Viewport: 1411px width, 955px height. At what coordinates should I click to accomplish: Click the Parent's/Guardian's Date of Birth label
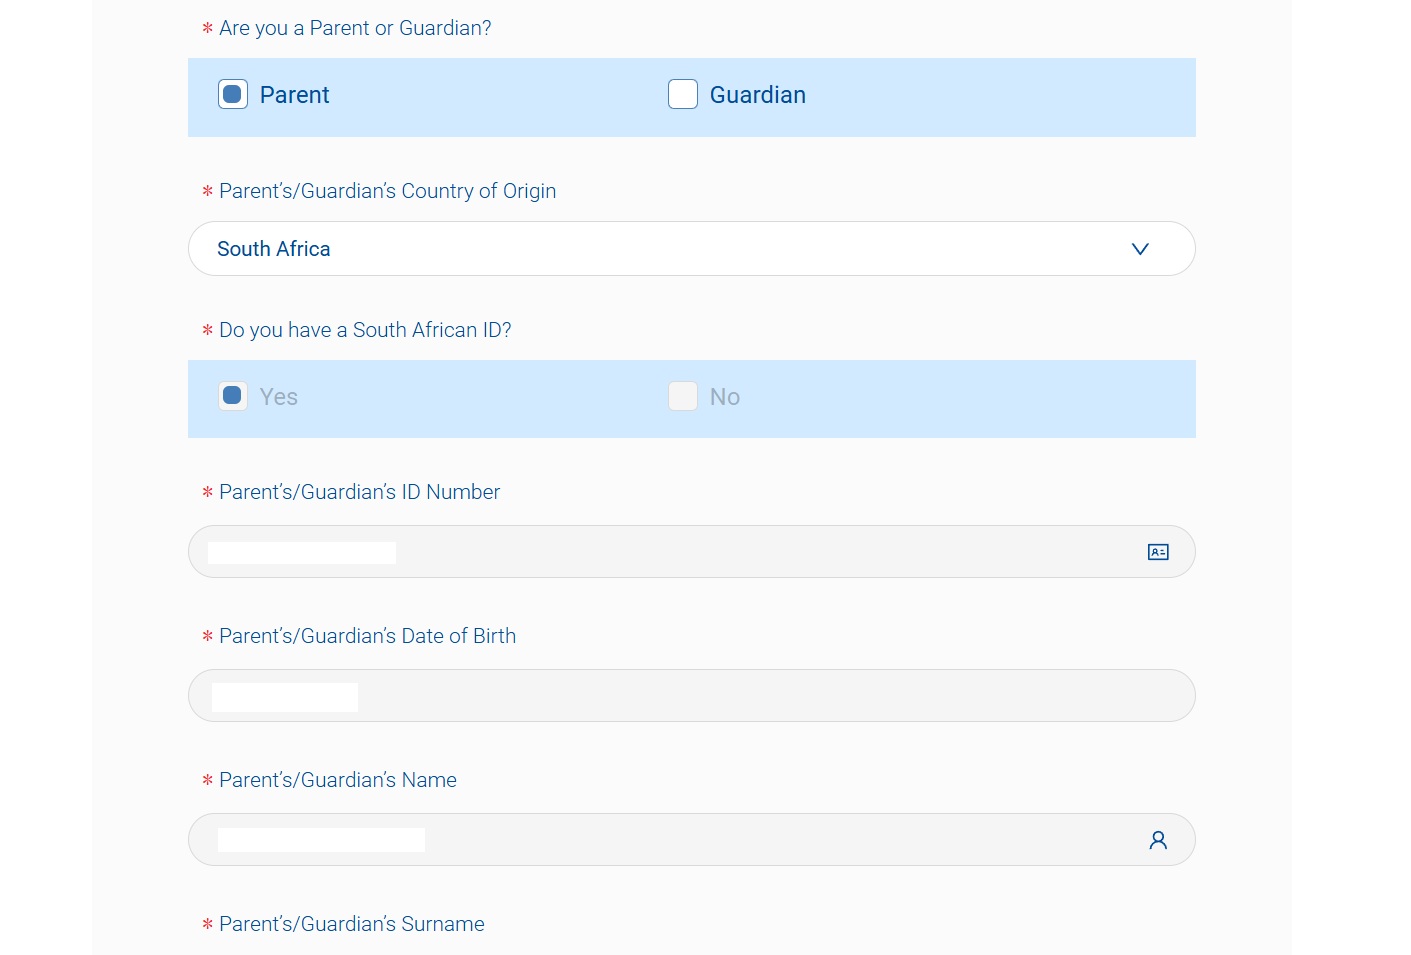pos(368,636)
